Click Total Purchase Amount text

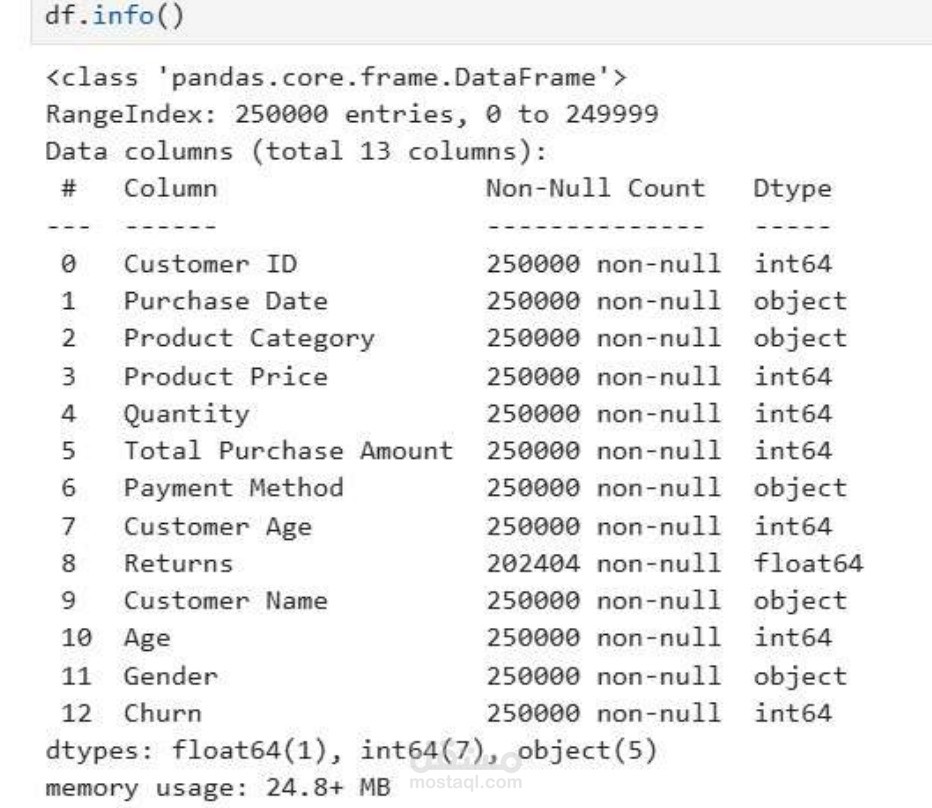(288, 451)
